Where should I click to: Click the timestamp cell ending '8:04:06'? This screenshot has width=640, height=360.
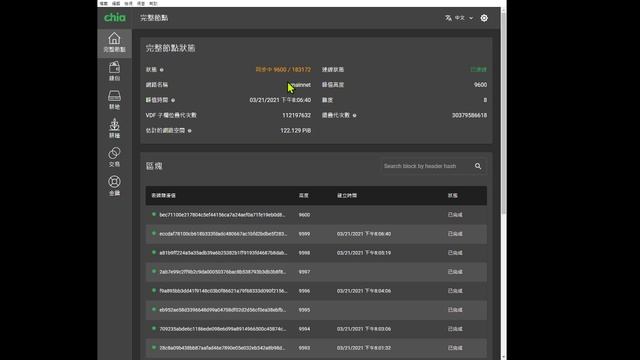(x=364, y=291)
